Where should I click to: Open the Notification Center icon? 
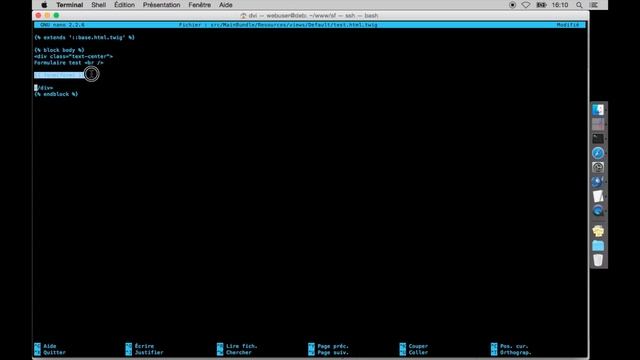point(595,5)
